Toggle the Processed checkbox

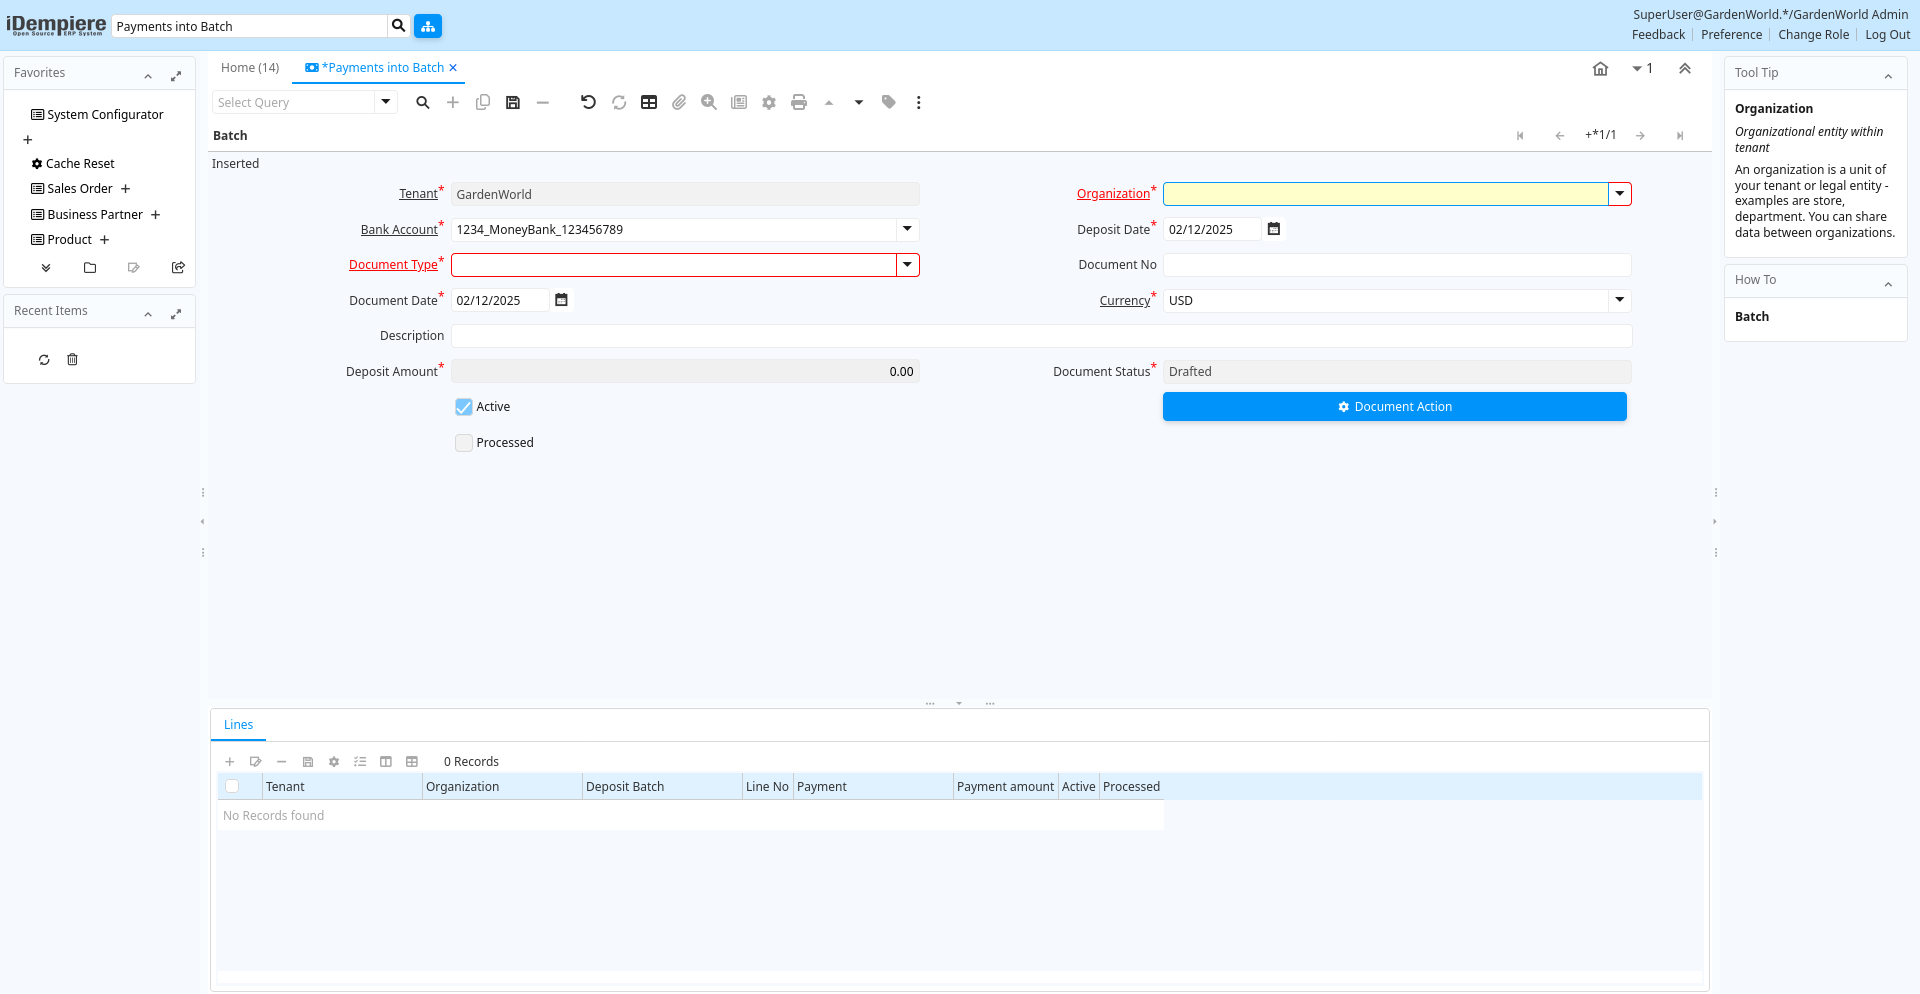pyautogui.click(x=464, y=443)
